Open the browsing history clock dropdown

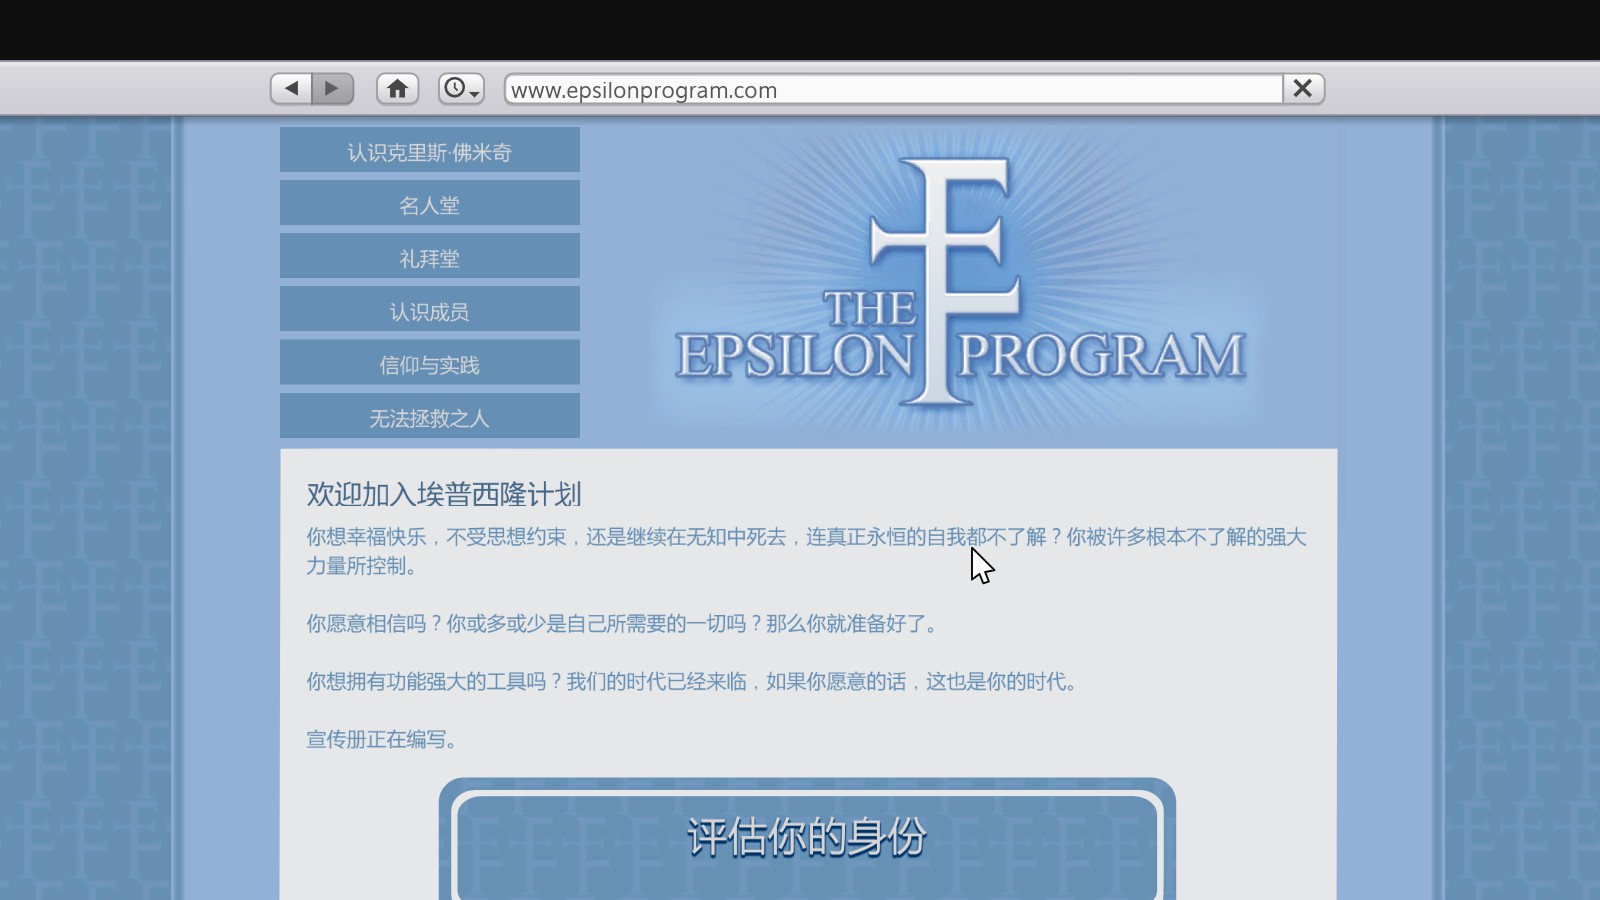[461, 89]
